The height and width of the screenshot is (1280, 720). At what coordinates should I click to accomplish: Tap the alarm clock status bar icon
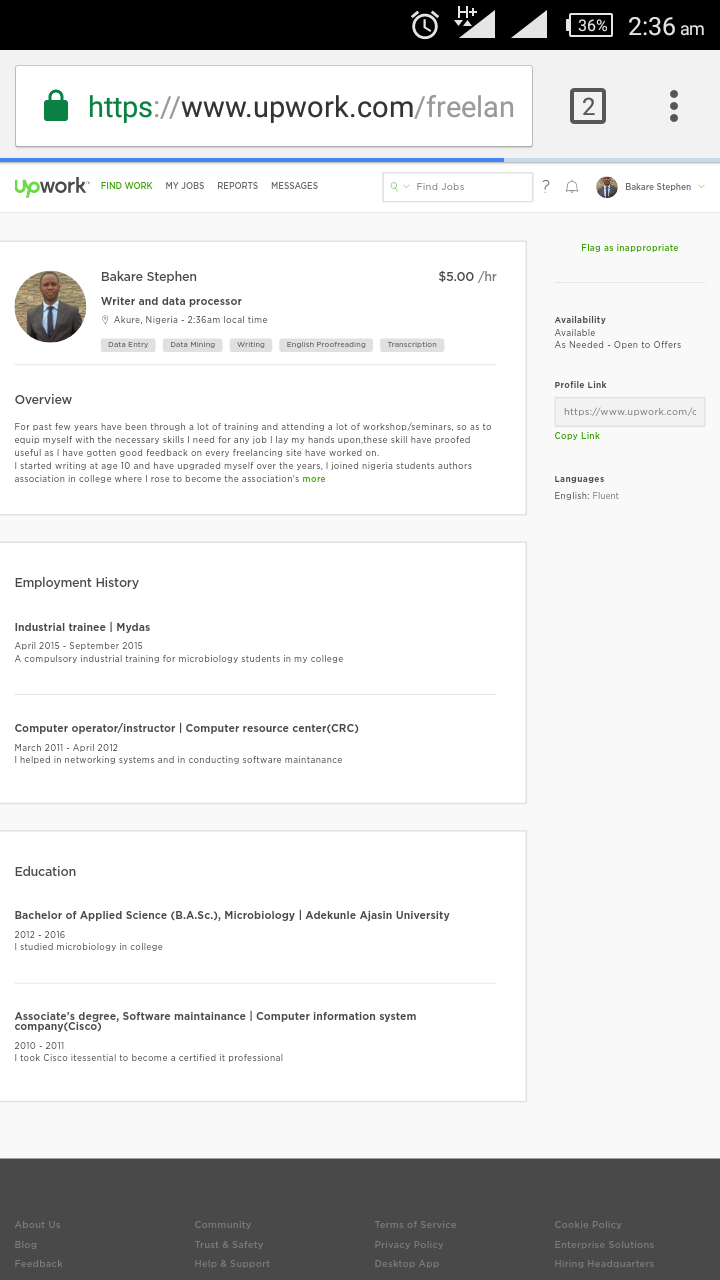pos(425,25)
